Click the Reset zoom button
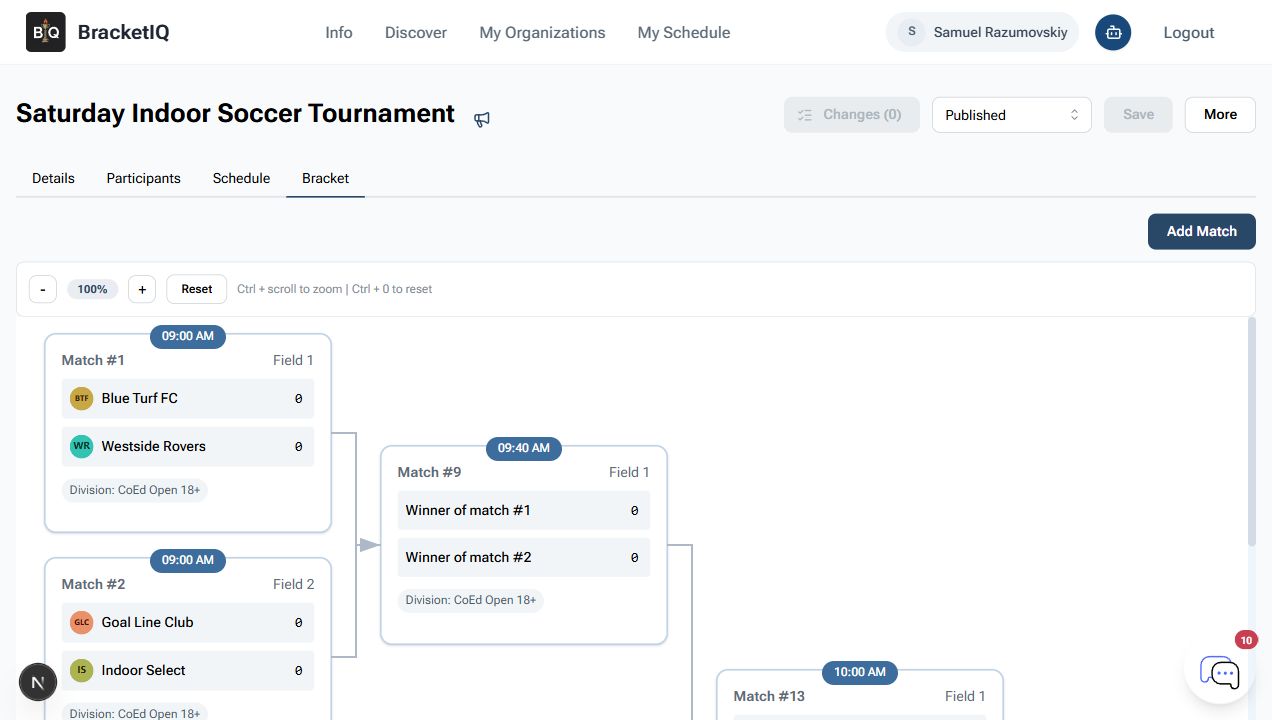Image resolution: width=1272 pixels, height=720 pixels. pos(197,289)
